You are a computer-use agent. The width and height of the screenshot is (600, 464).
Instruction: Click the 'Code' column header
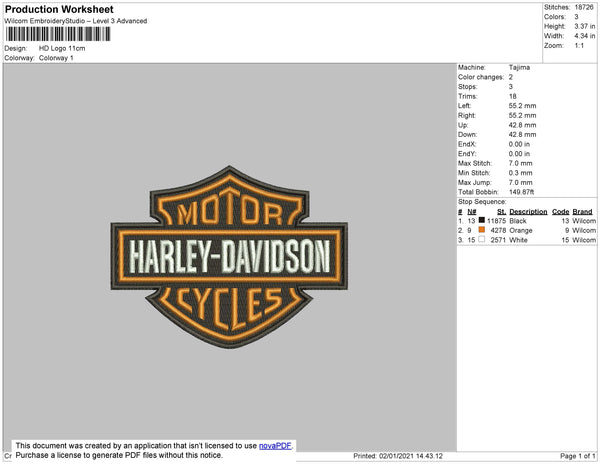click(x=561, y=212)
